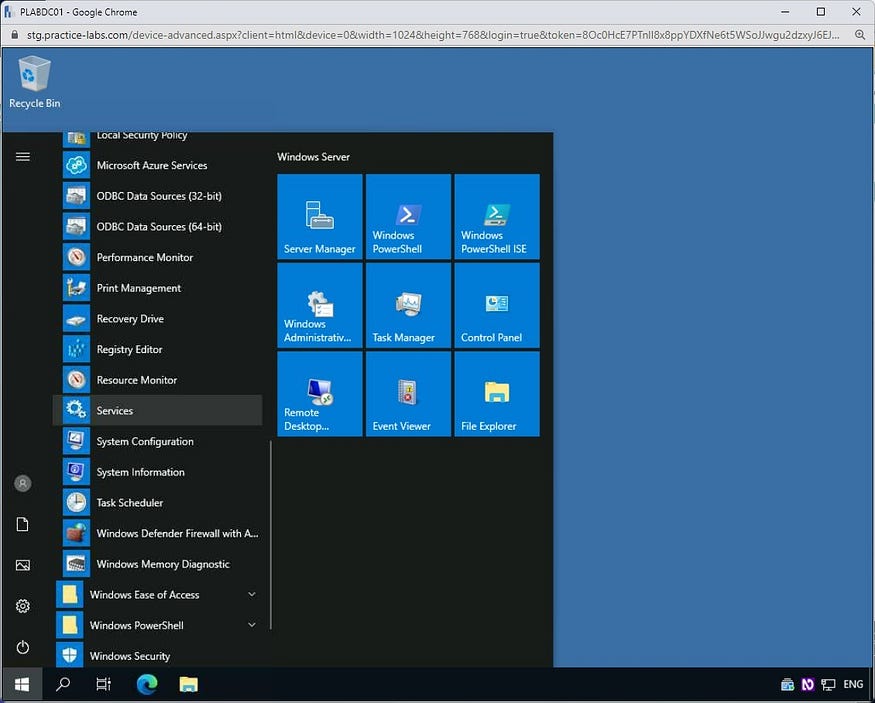Open Task Scheduler
875x703 pixels.
coord(157,503)
